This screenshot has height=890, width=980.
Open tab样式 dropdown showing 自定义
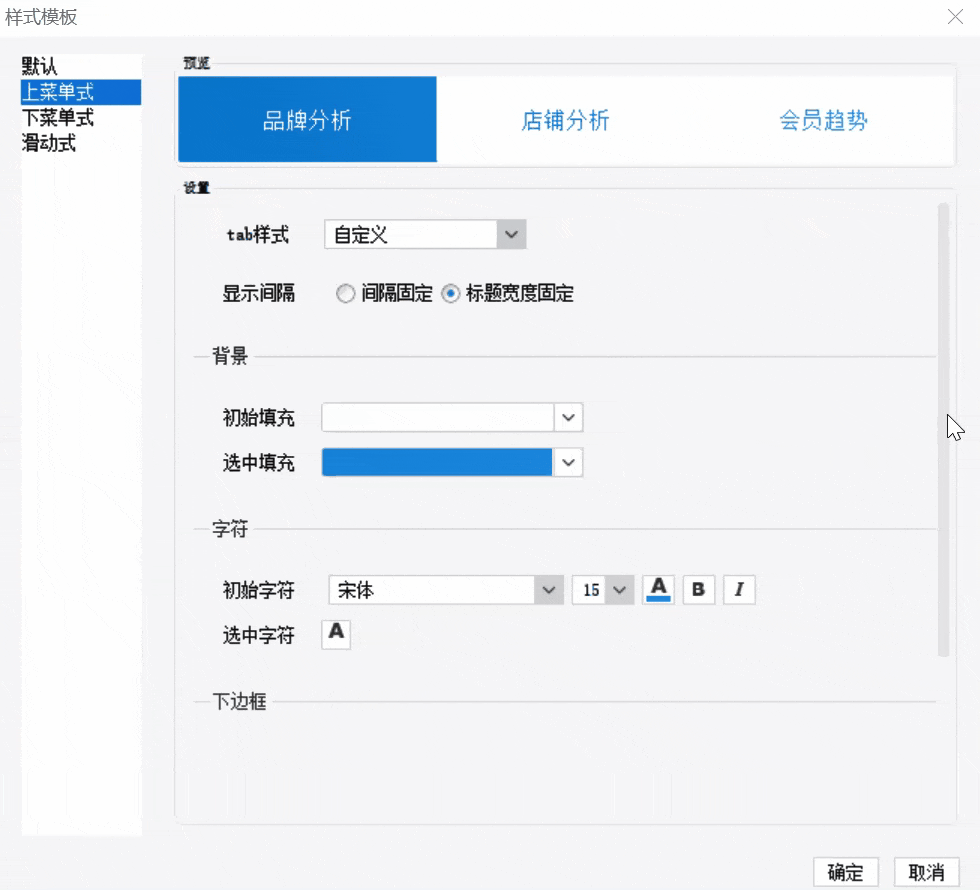click(x=425, y=234)
